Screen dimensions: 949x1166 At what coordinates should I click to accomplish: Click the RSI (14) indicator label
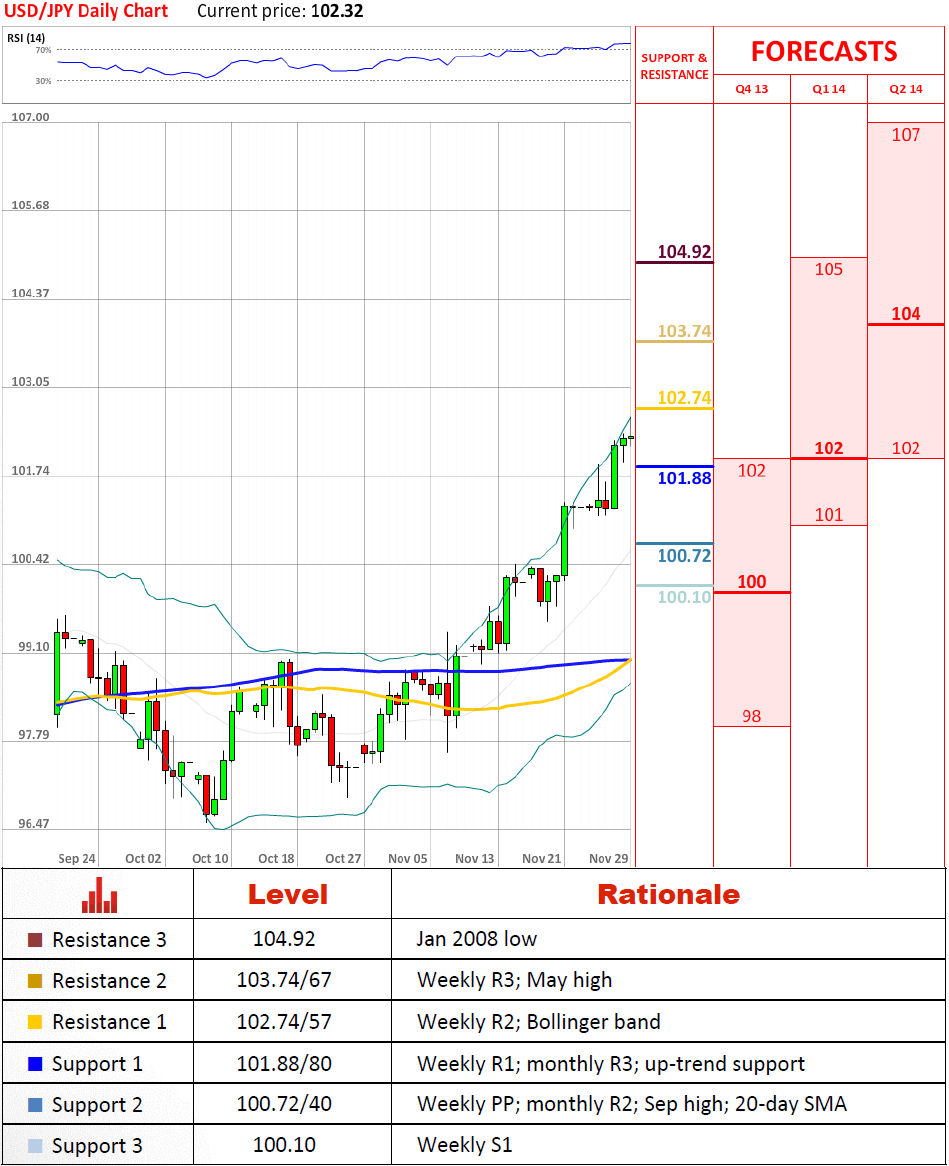[28, 36]
